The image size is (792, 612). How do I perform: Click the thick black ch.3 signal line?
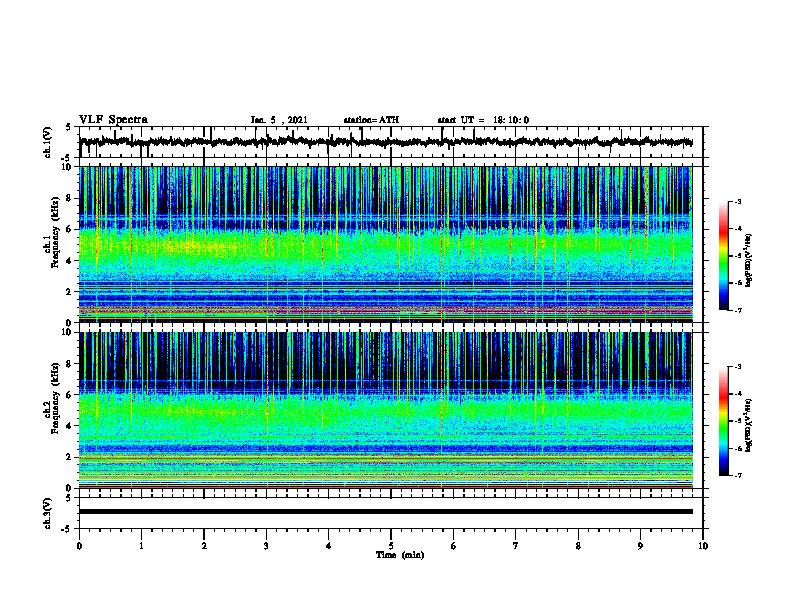click(386, 512)
